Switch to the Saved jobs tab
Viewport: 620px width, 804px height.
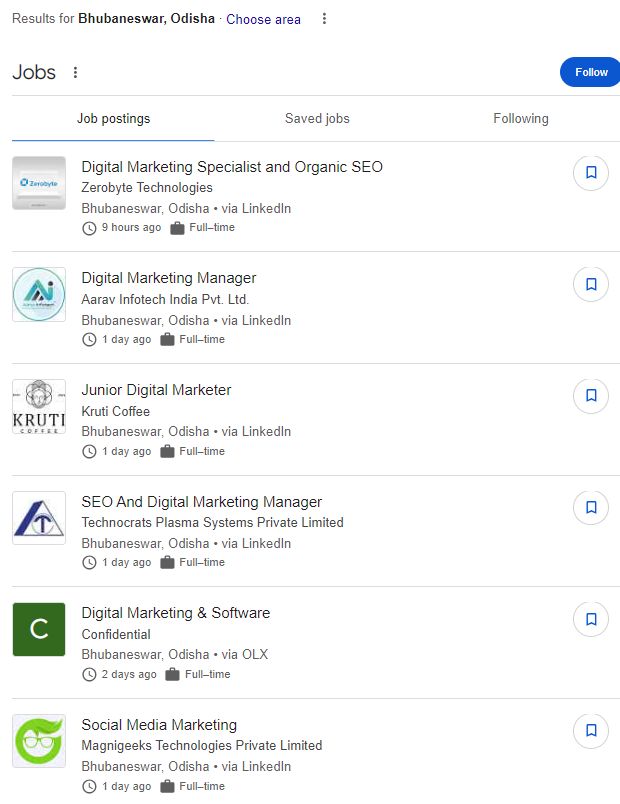tap(317, 118)
